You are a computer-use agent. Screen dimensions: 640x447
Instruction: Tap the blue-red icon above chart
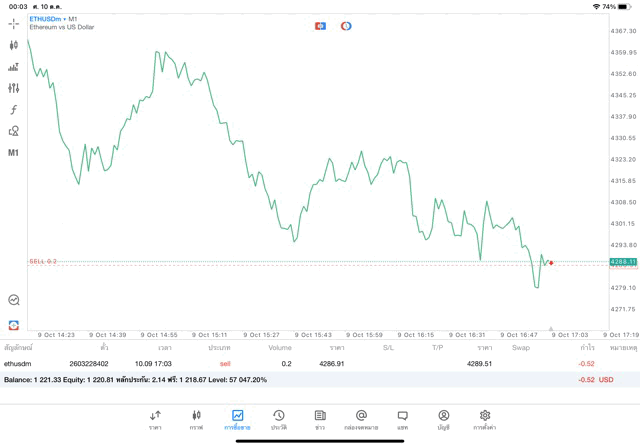tap(320, 26)
